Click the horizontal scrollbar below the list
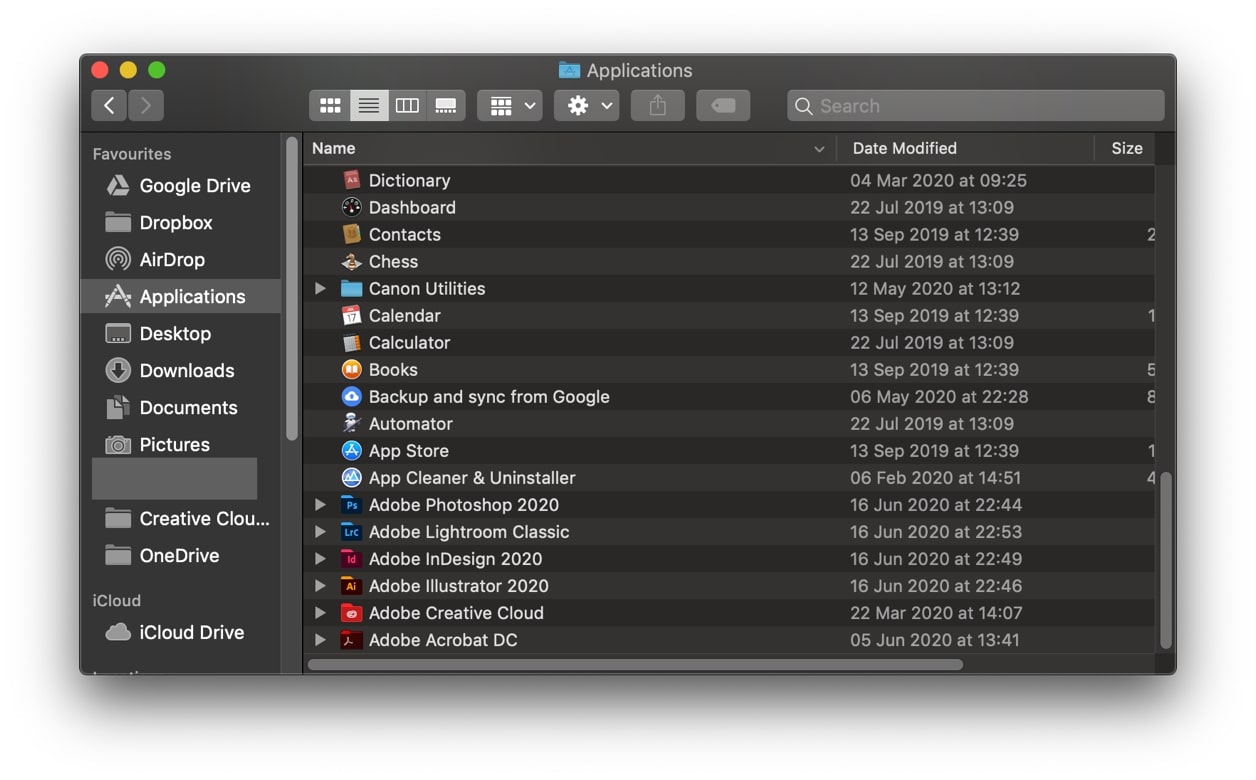 (635, 664)
